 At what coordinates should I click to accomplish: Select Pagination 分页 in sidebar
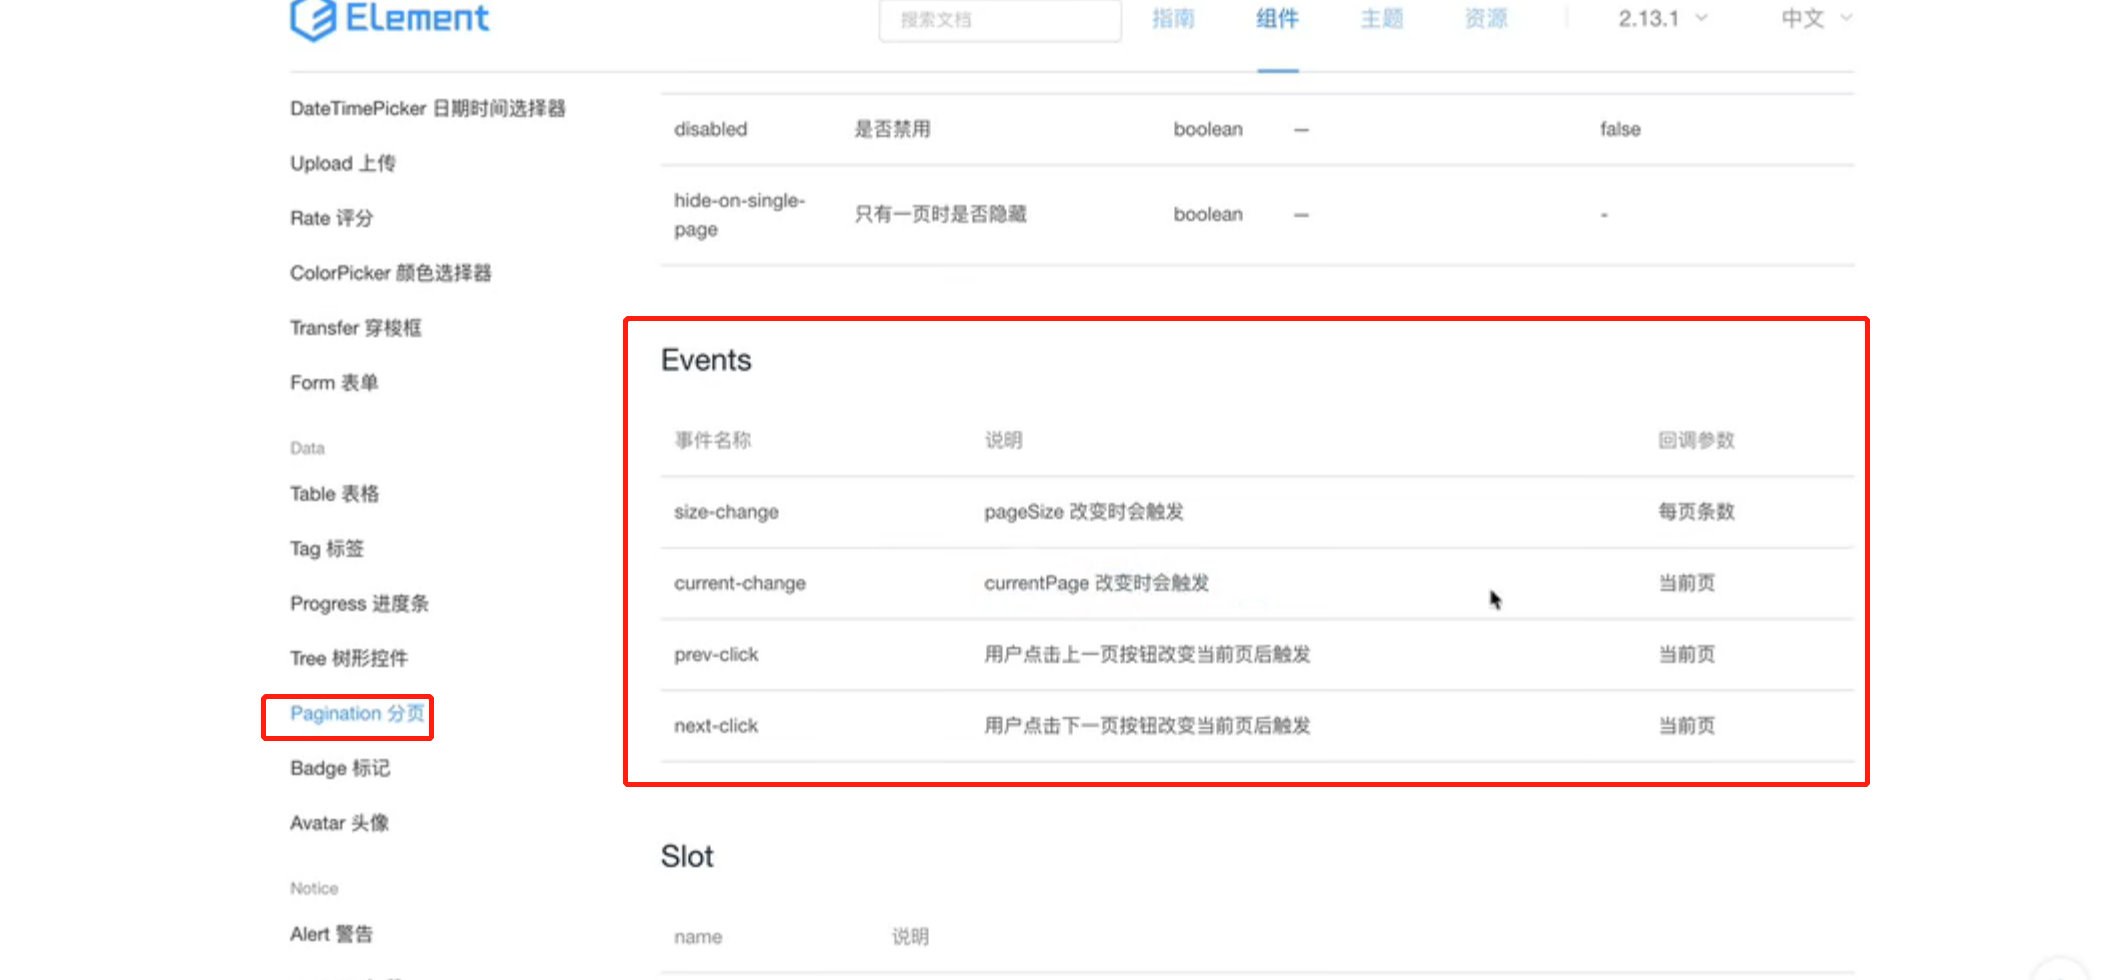tap(357, 714)
